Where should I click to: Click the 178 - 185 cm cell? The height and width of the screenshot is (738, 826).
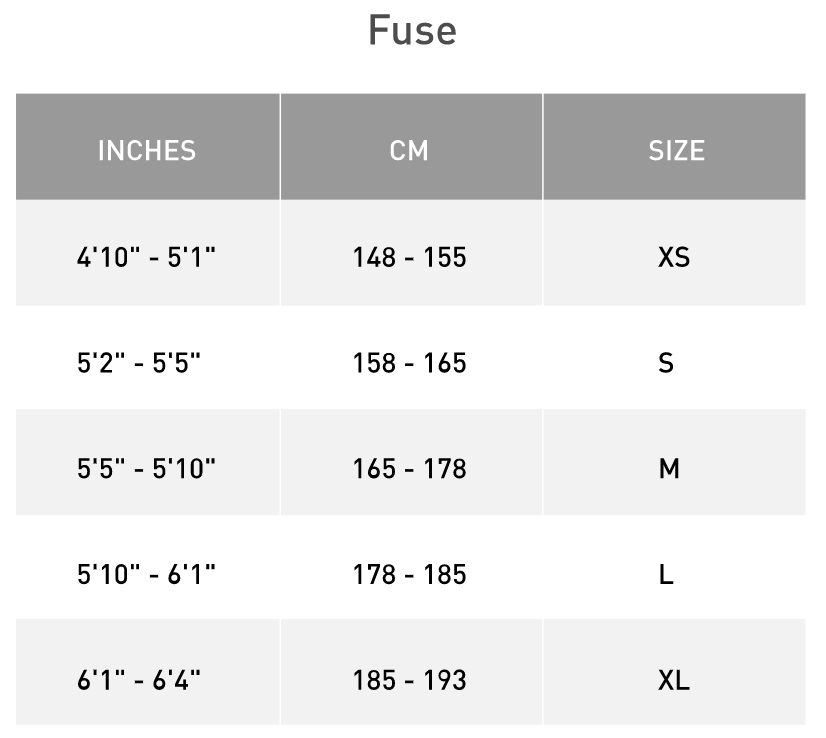point(409,574)
